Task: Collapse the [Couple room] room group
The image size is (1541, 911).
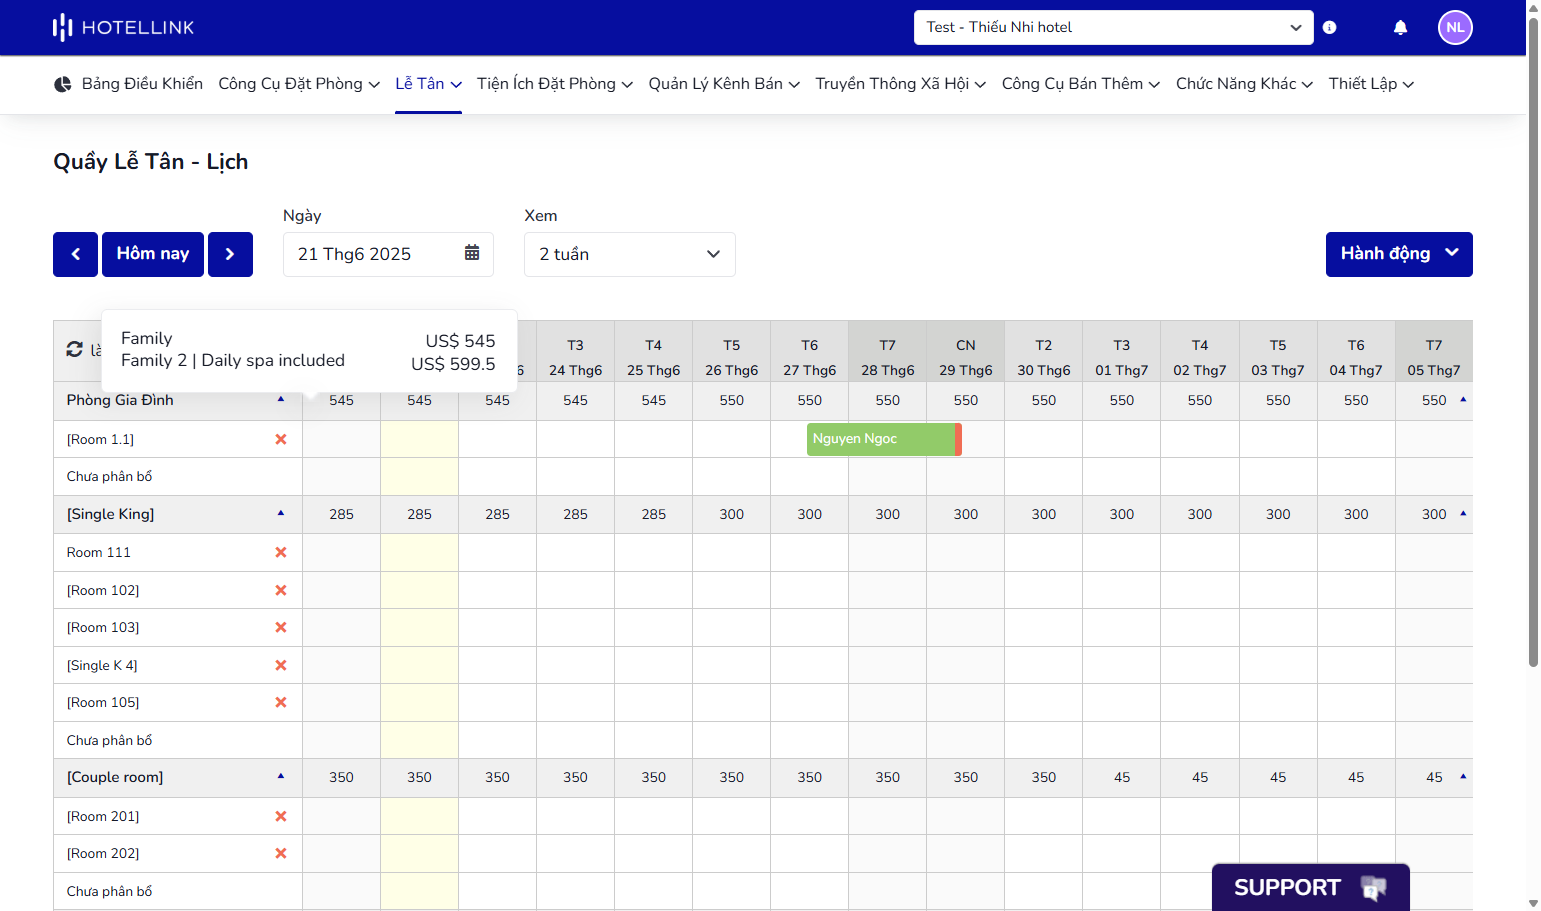Action: (281, 777)
